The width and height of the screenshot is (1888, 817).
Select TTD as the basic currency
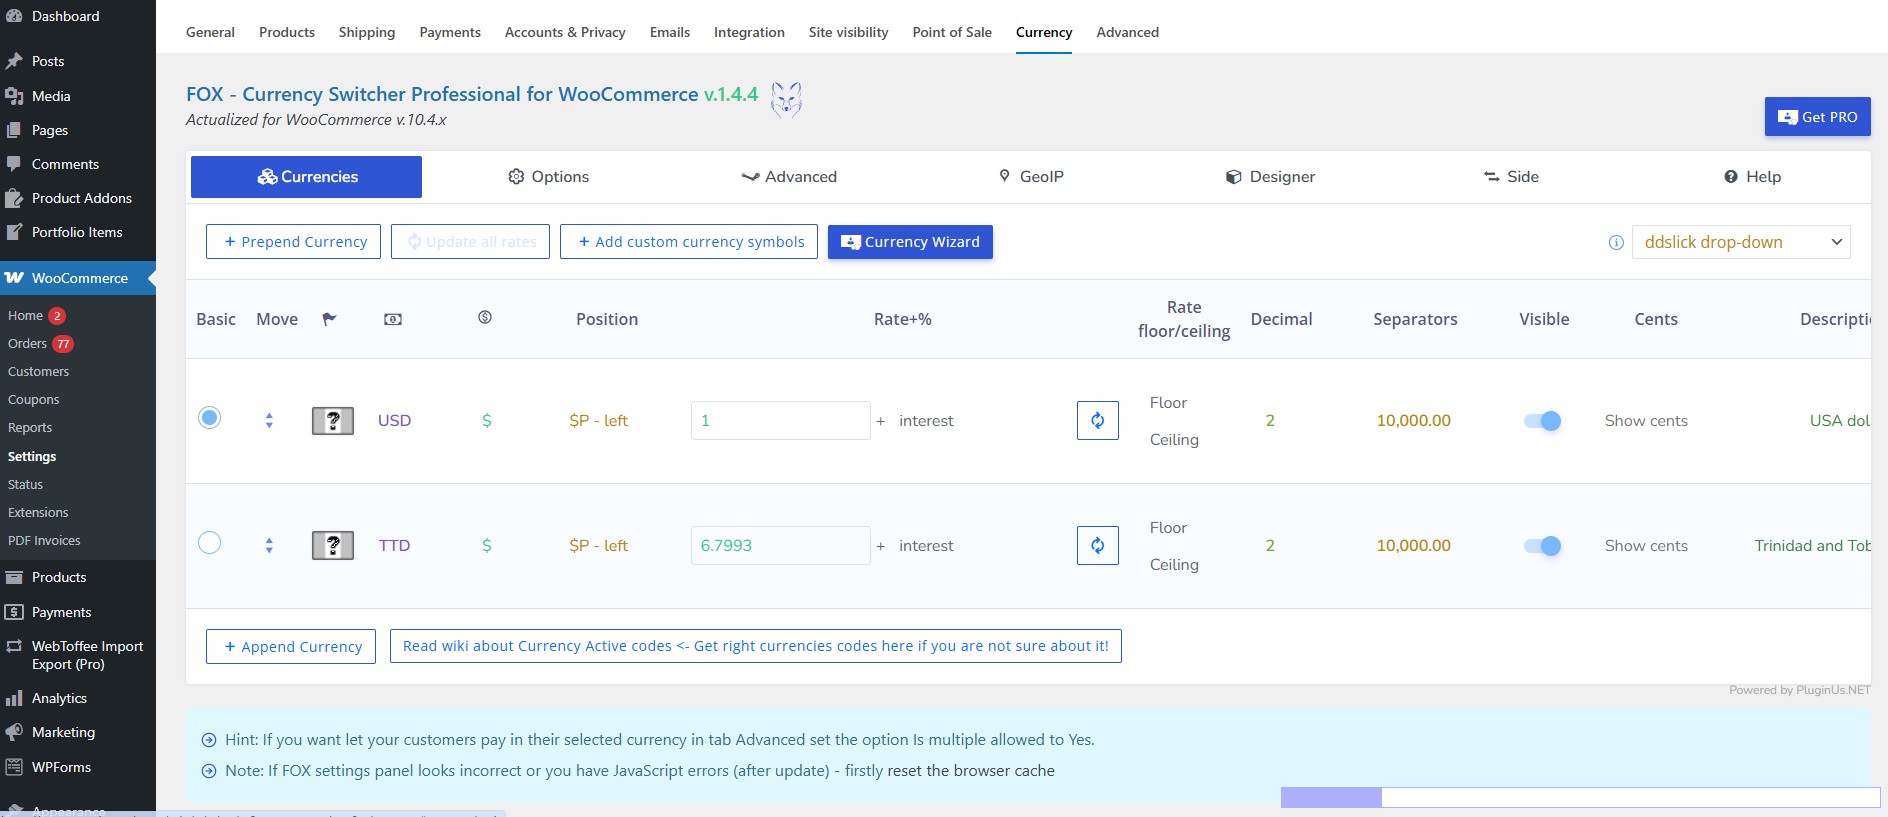click(209, 543)
